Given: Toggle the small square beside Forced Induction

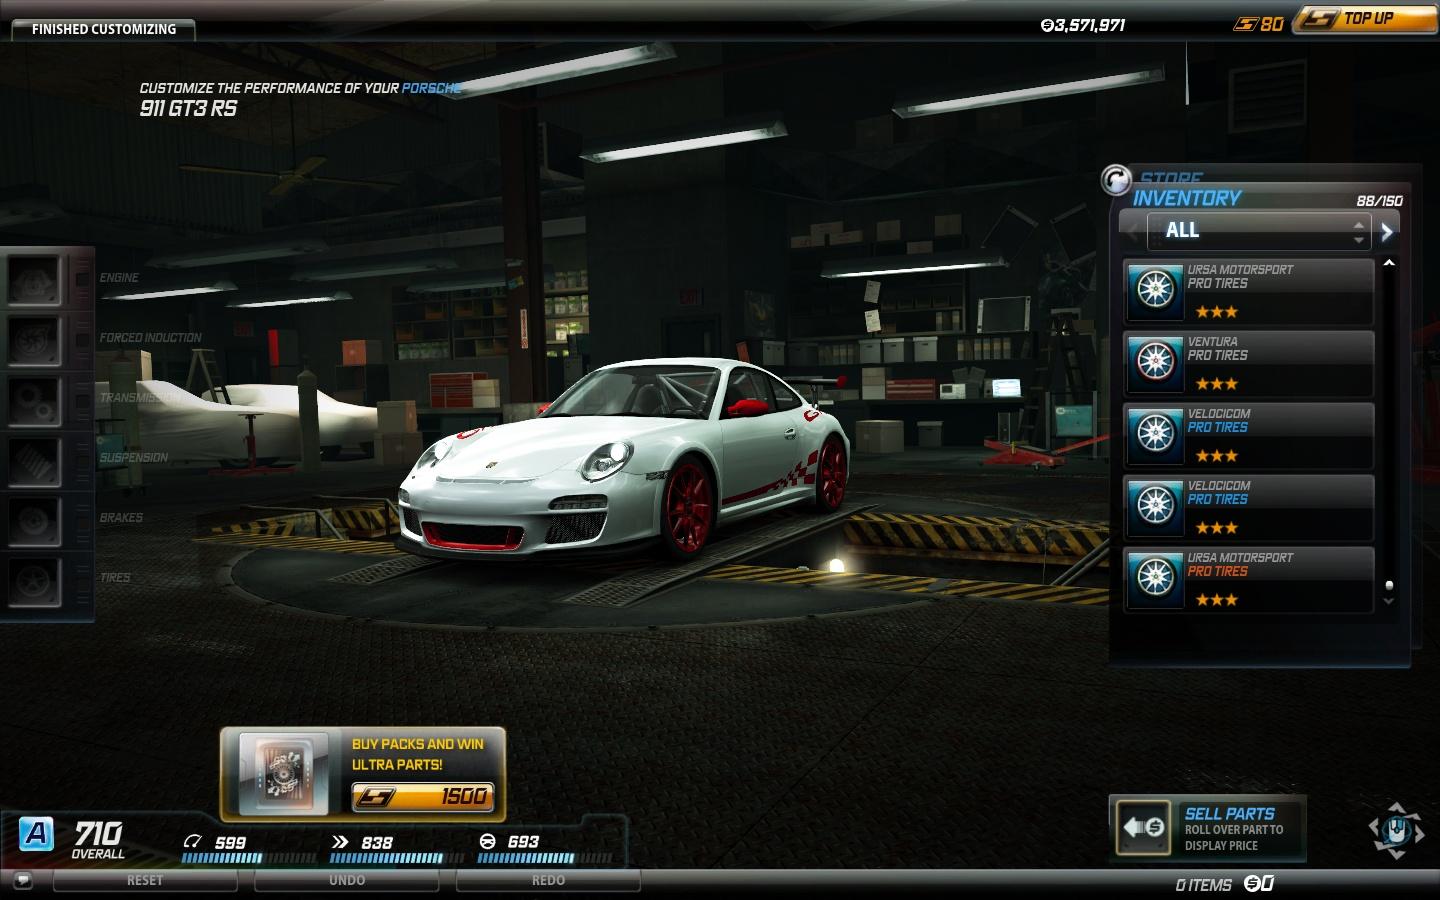Looking at the screenshot, I should (x=82, y=339).
